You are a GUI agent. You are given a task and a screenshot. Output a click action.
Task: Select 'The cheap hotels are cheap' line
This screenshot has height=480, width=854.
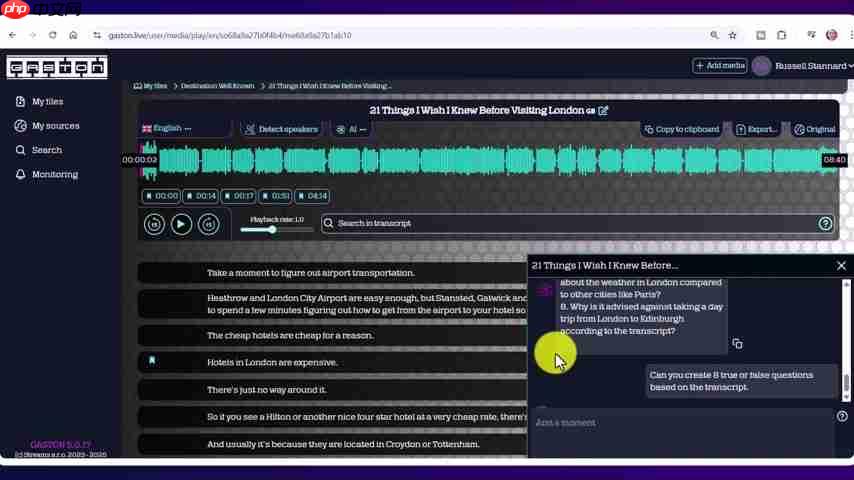click(x=332, y=336)
